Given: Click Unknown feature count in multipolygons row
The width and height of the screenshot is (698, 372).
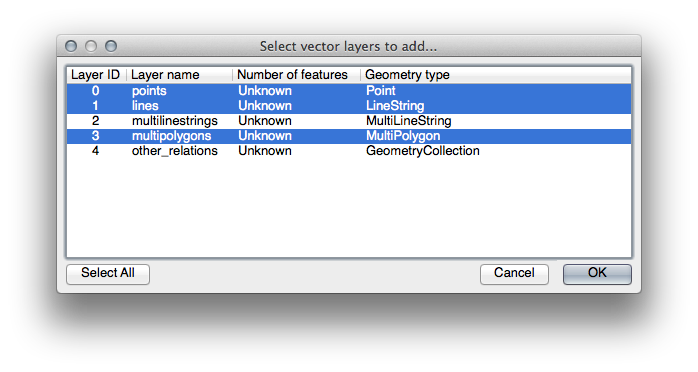Looking at the screenshot, I should pos(265,136).
